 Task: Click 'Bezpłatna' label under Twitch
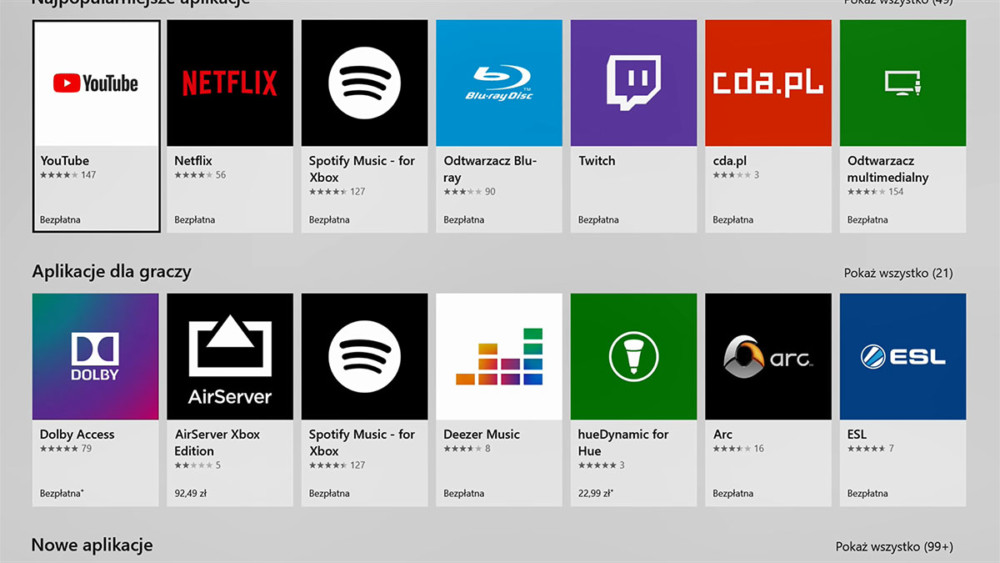coord(598,219)
